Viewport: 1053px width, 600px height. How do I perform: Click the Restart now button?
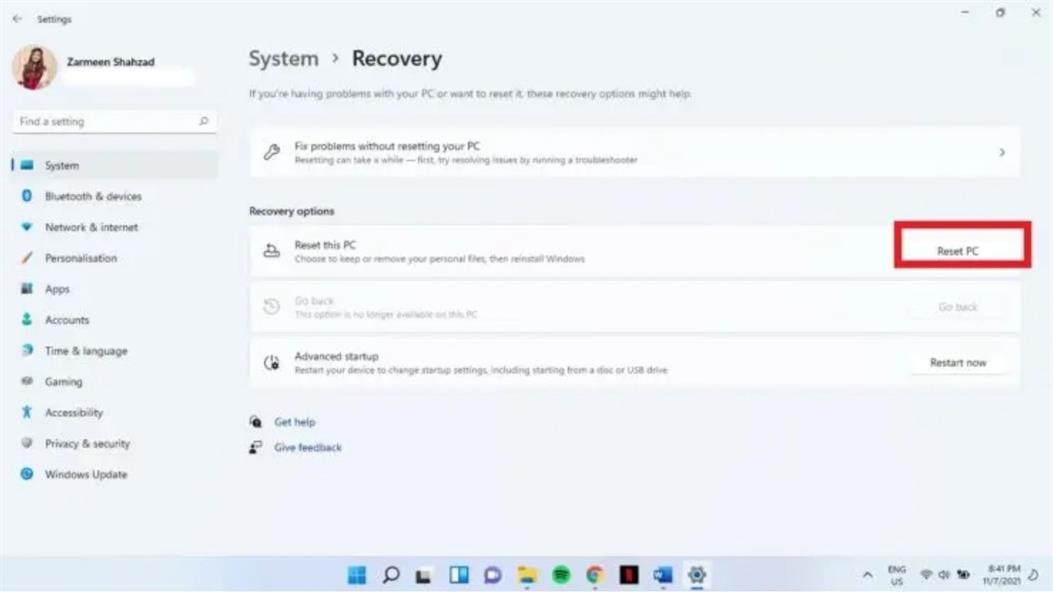coord(958,363)
